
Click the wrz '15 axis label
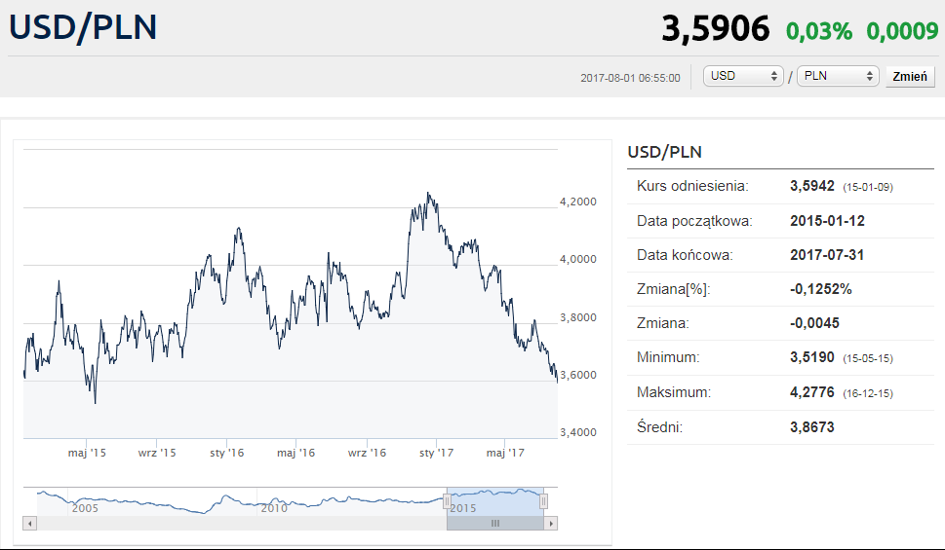click(157, 453)
